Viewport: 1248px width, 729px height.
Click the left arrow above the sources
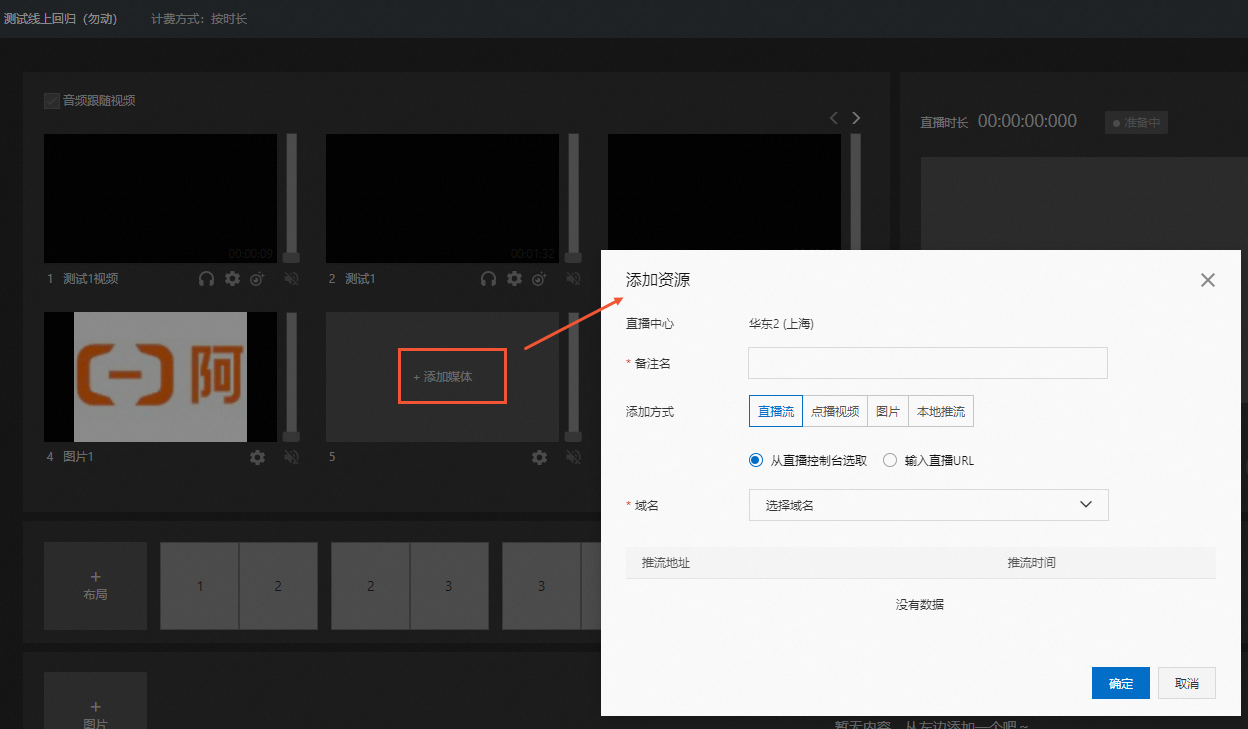pyautogui.click(x=834, y=117)
